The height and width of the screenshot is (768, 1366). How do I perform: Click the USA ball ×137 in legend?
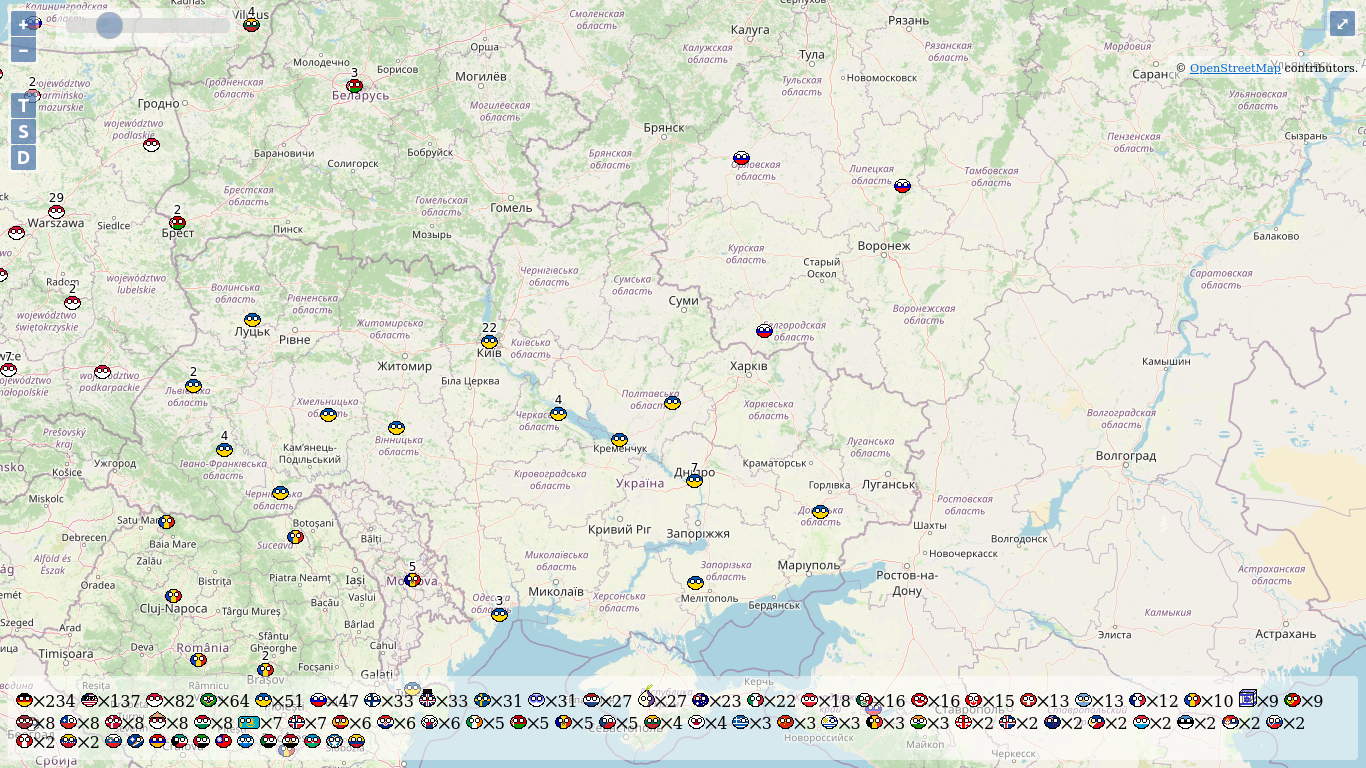pyautogui.click(x=89, y=701)
